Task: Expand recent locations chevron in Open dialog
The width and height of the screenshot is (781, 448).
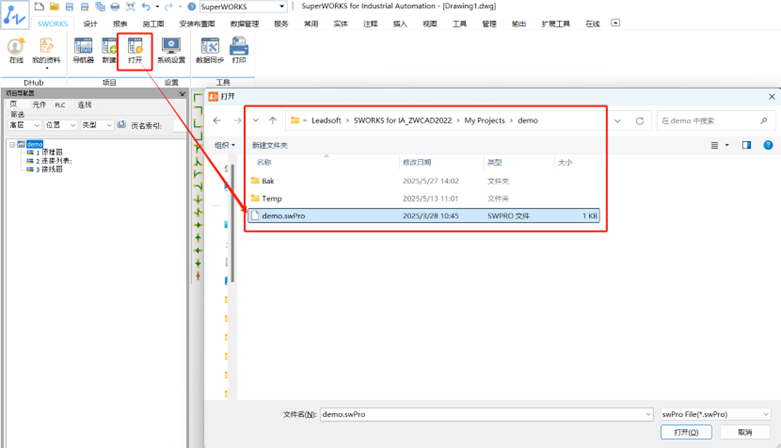Action: tap(256, 121)
